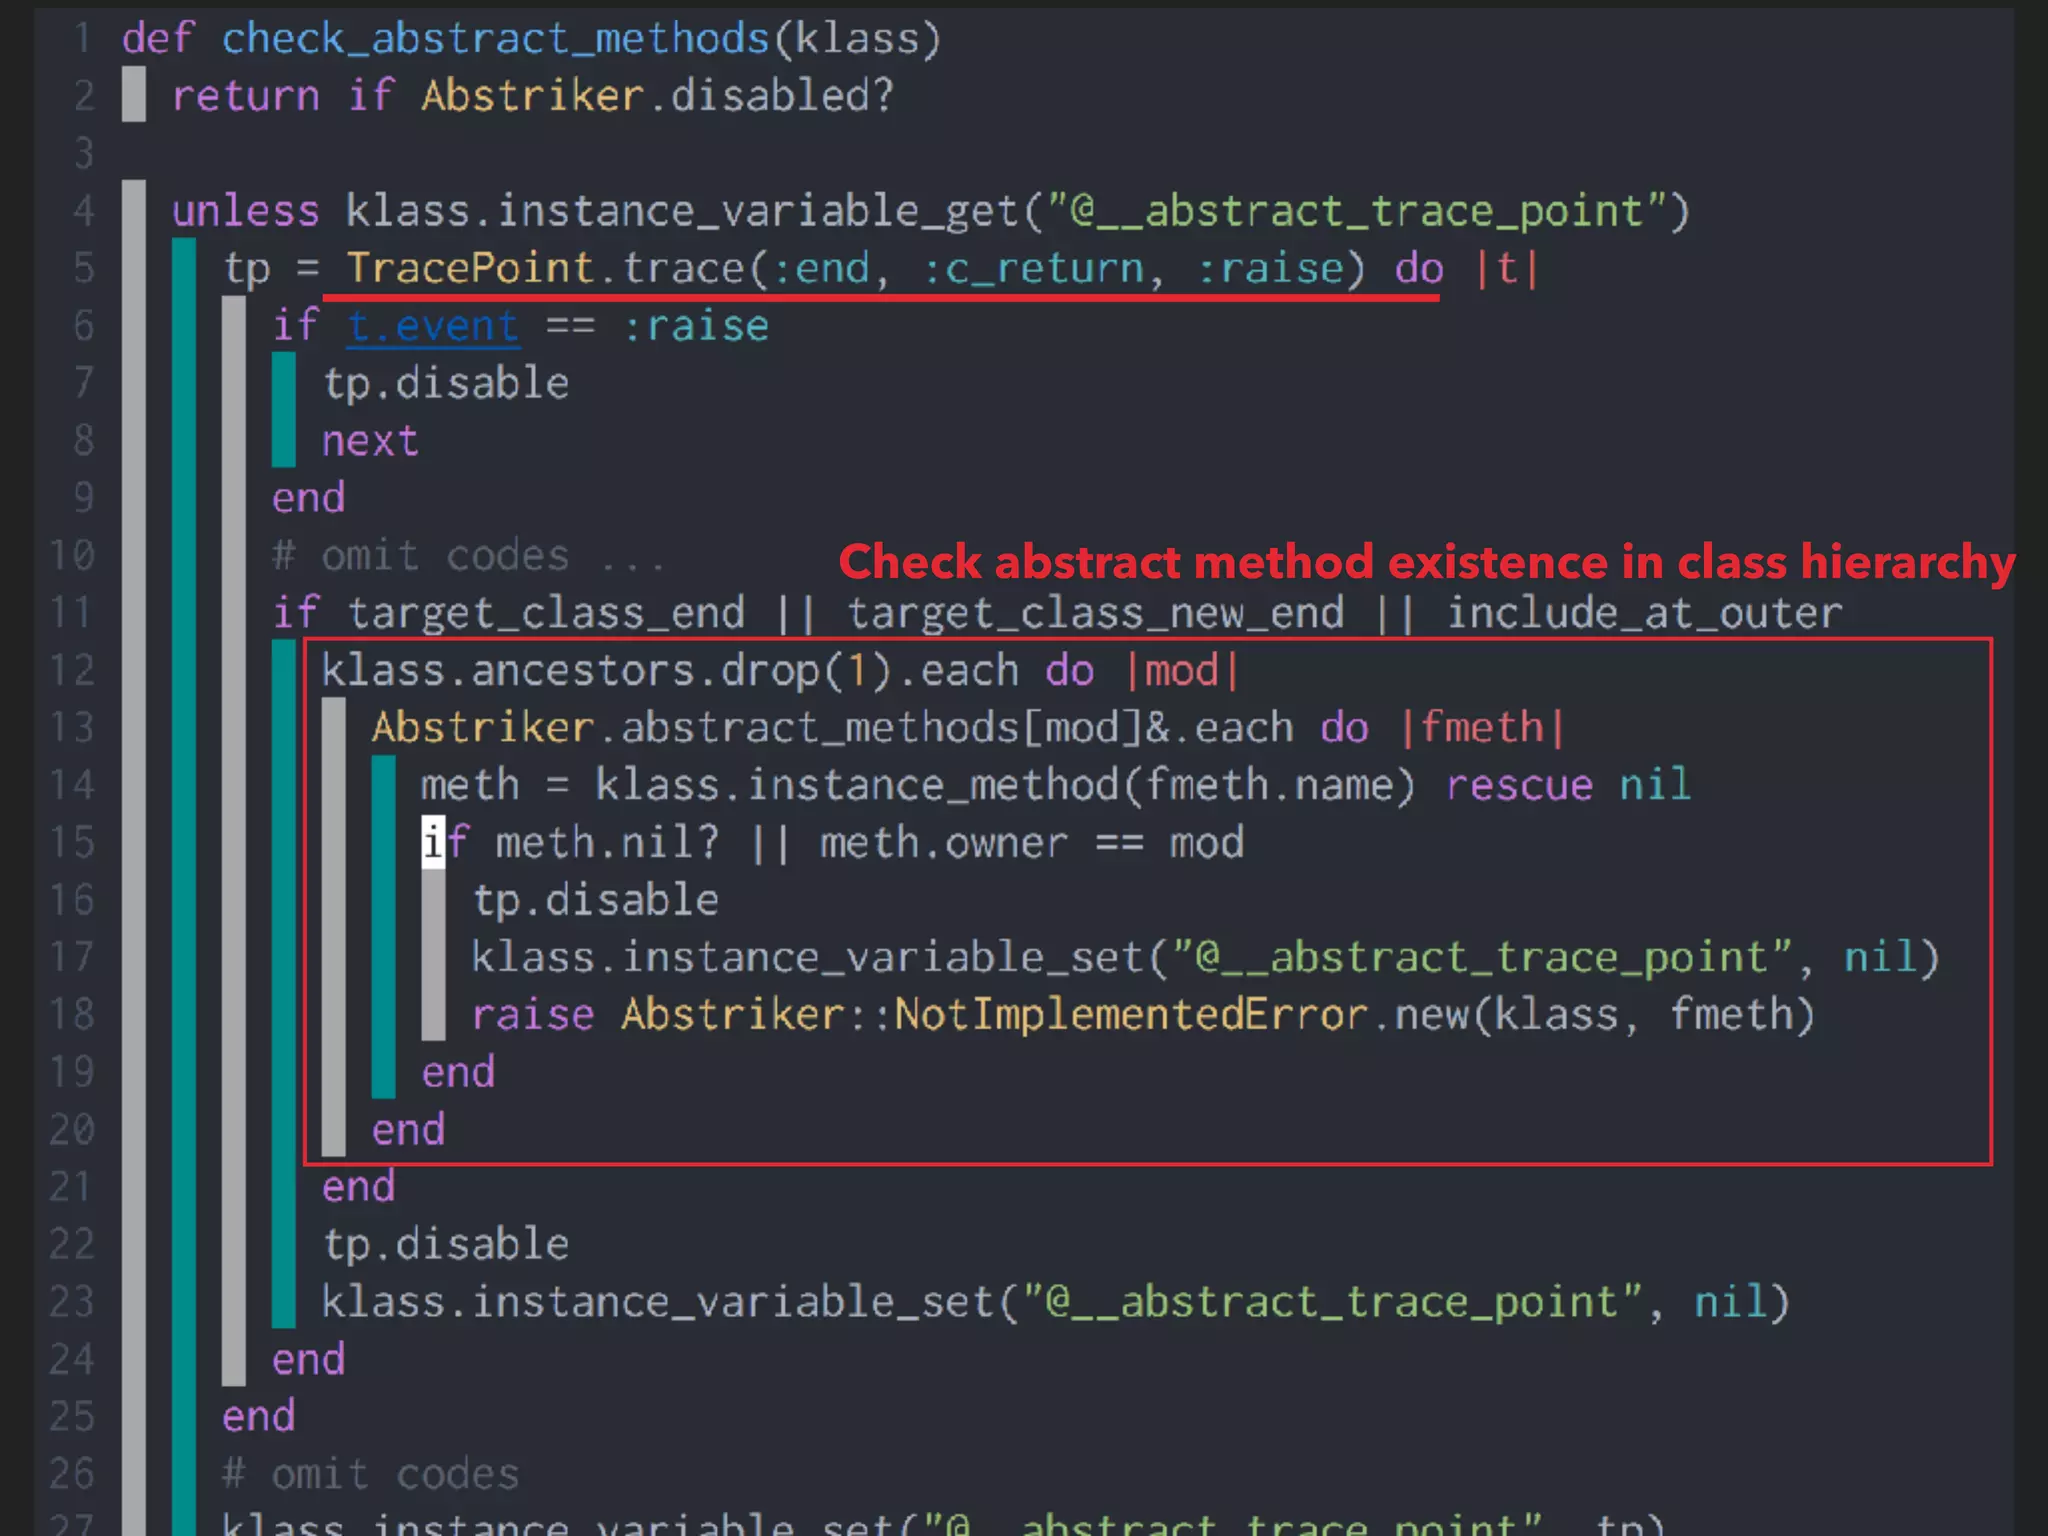The height and width of the screenshot is (1536, 2048).
Task: Click the cursor block on line 15
Action: (x=433, y=842)
